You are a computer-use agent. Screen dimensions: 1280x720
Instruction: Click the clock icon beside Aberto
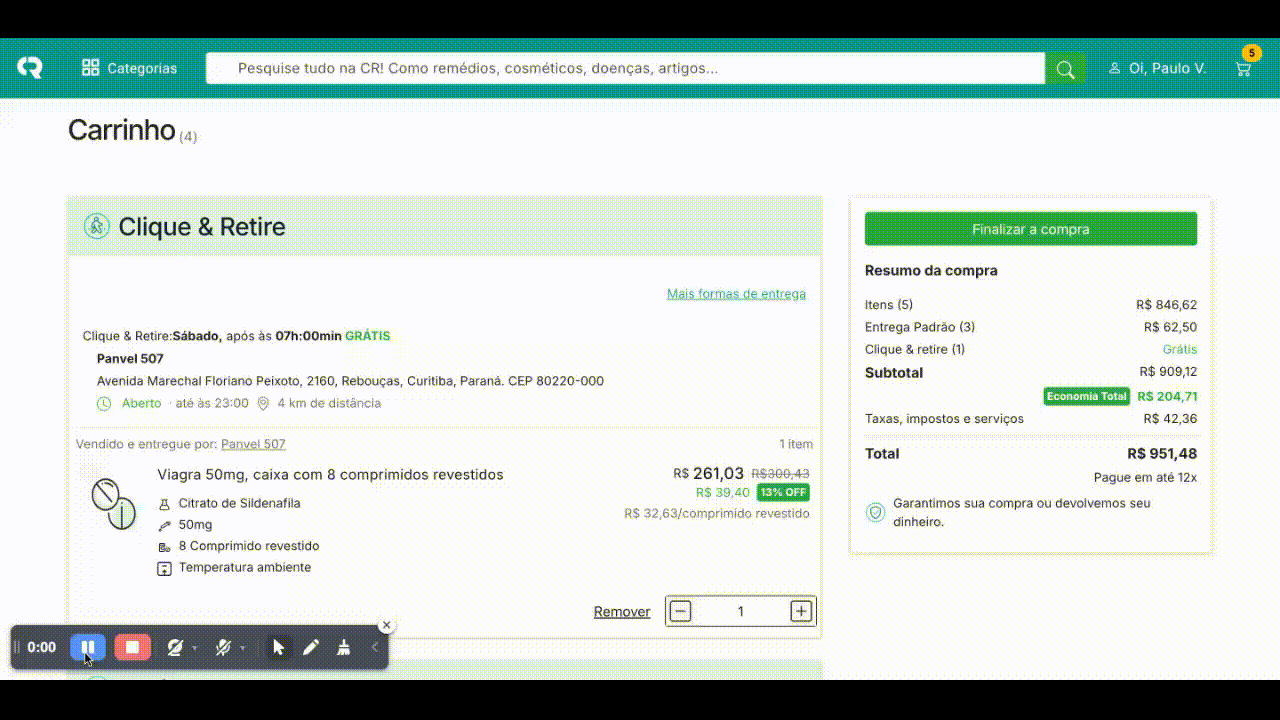pos(104,404)
